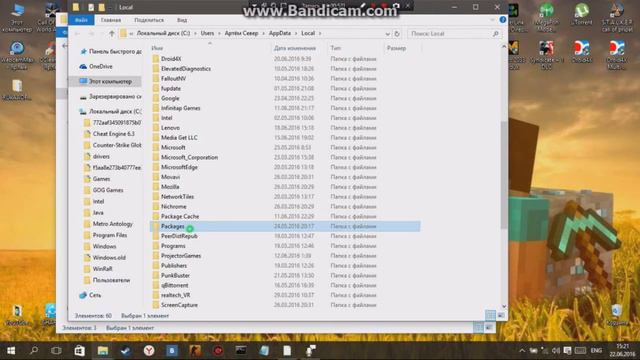
Task: Select the ScreenCapture folder
Action: coord(179,305)
